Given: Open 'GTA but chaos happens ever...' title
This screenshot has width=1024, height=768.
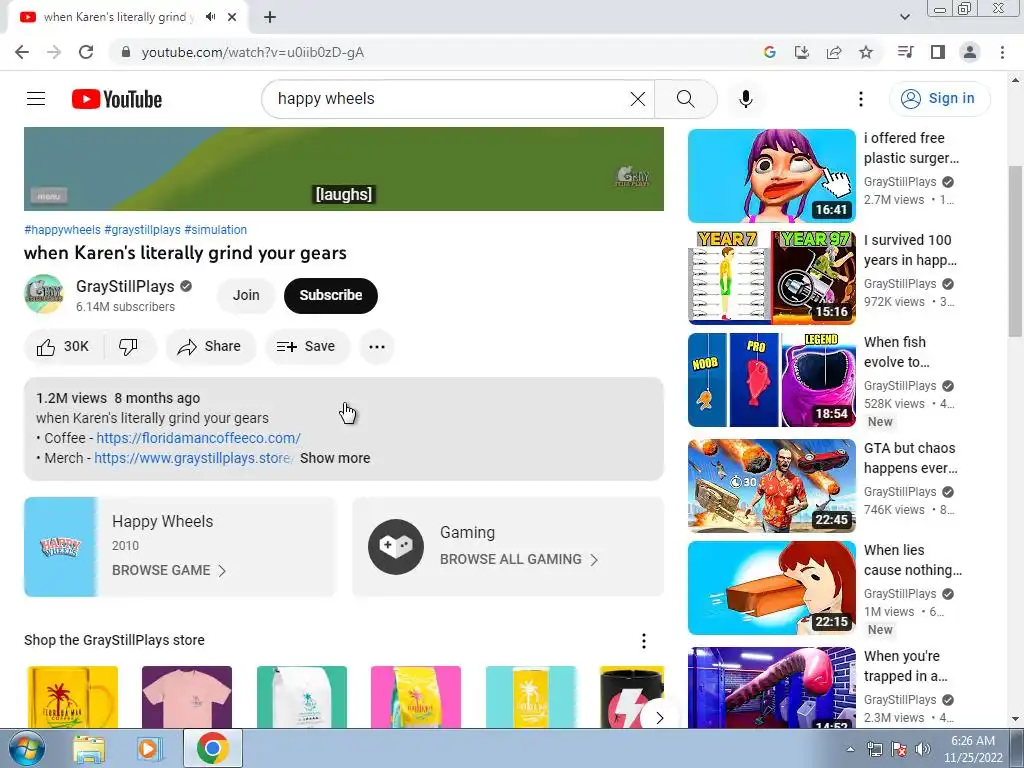Looking at the screenshot, I should (910, 458).
